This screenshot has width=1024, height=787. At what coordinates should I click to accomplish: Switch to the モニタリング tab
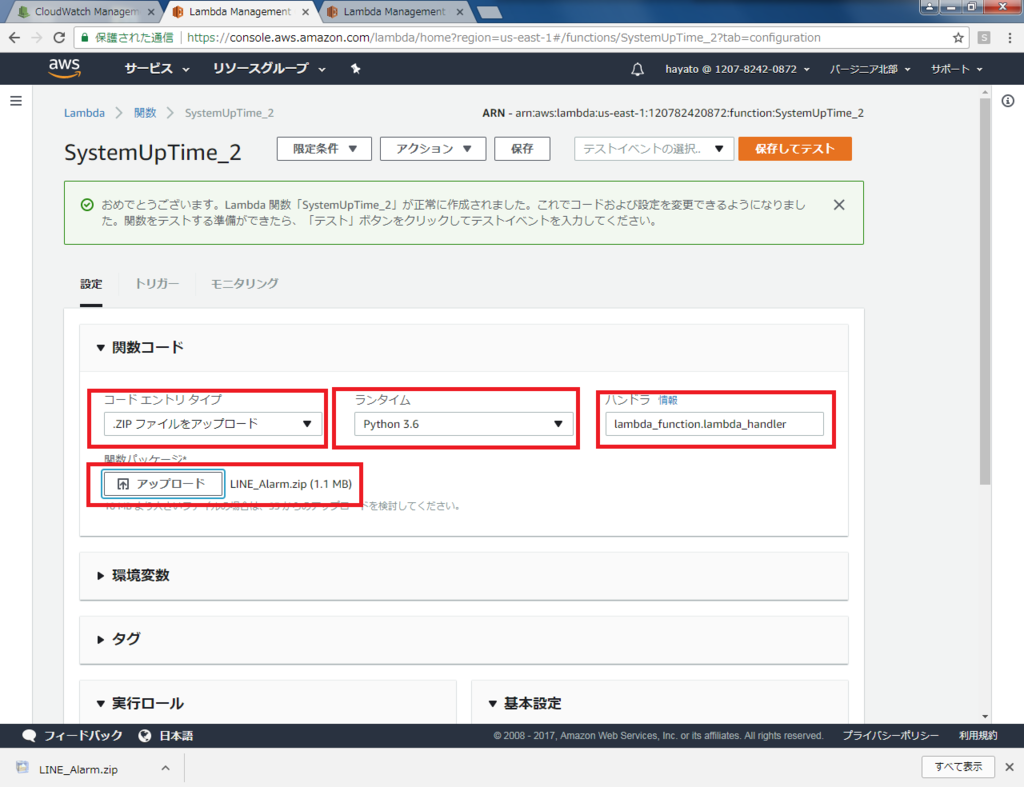(x=244, y=283)
